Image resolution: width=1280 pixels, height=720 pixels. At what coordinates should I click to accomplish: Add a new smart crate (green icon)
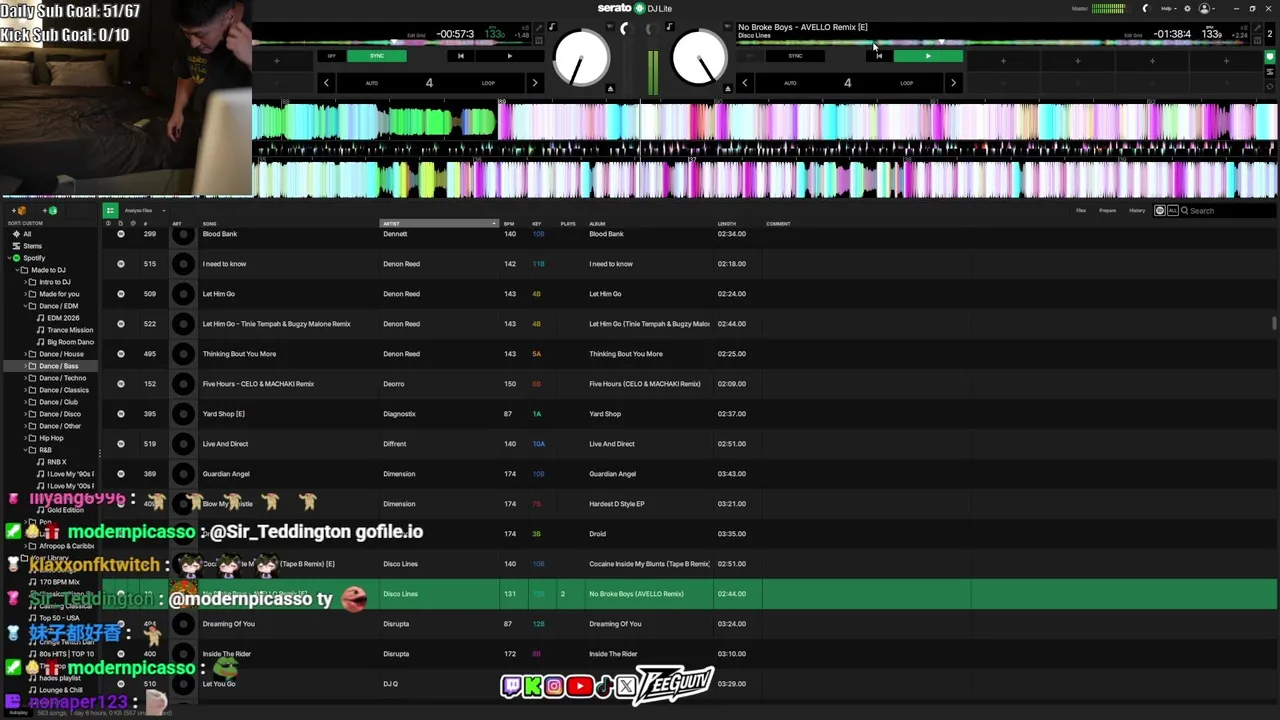51,211
